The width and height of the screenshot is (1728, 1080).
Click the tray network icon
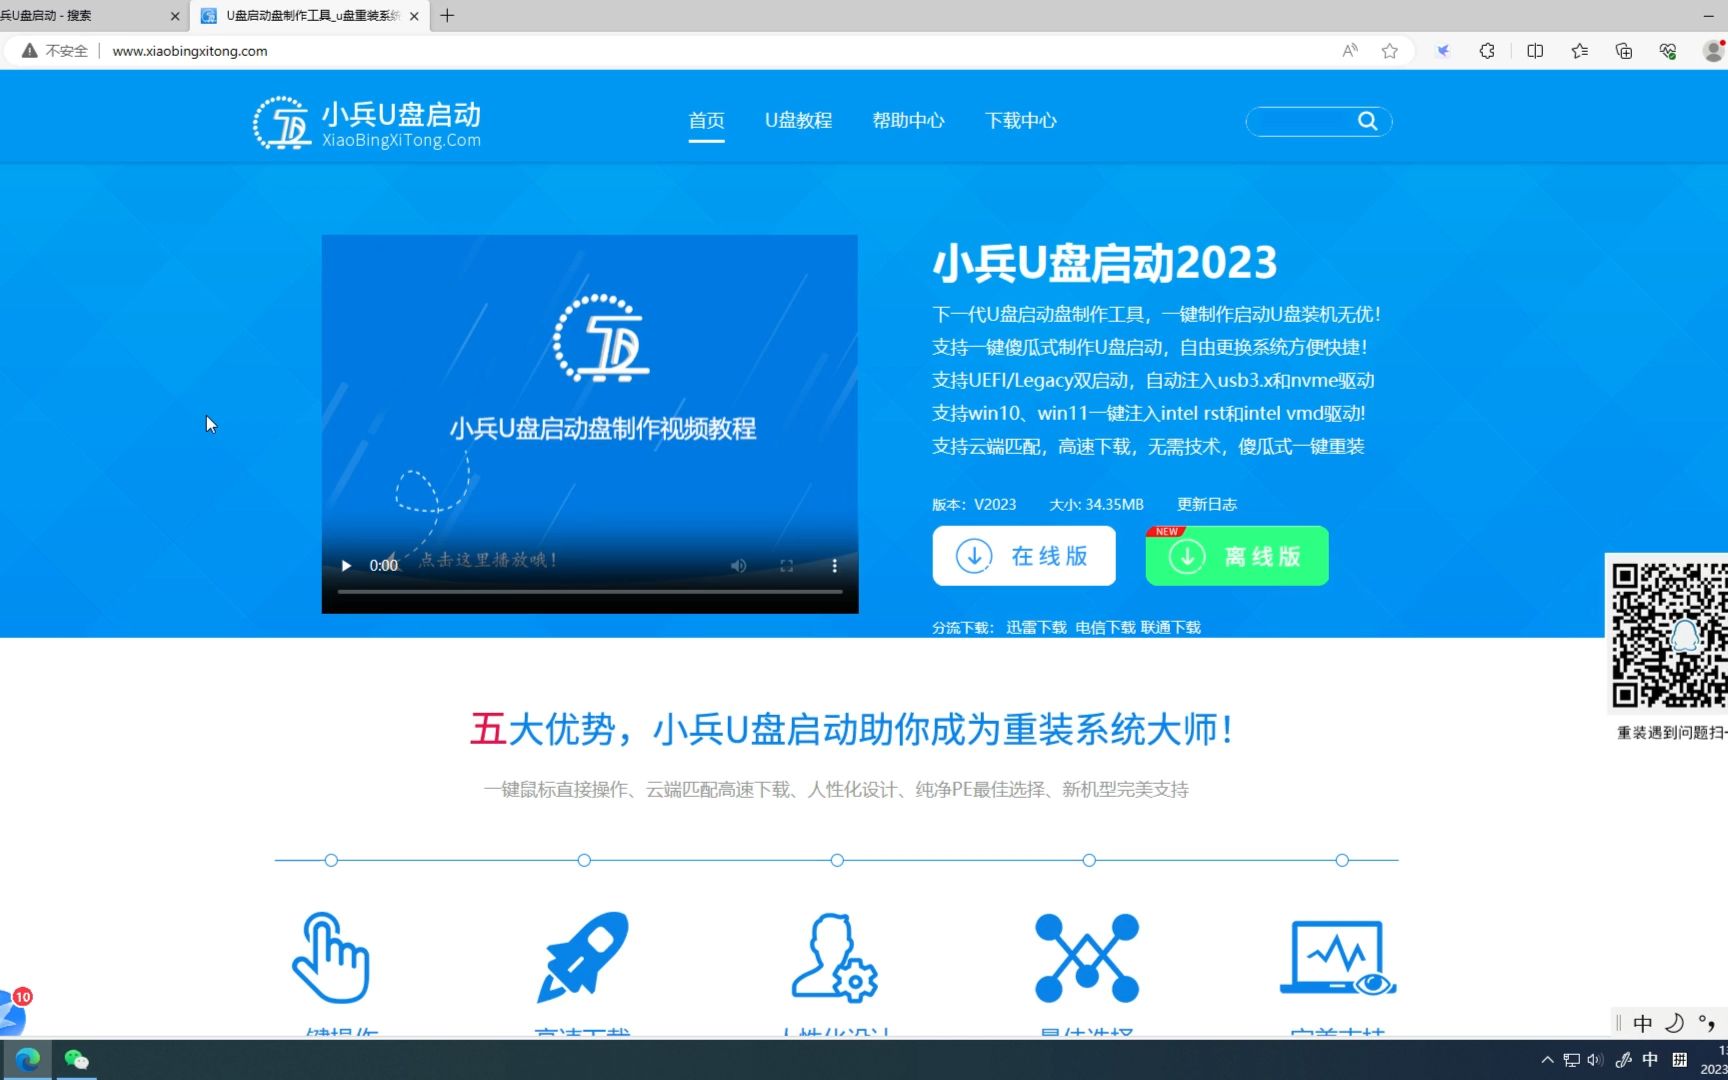[1572, 1060]
